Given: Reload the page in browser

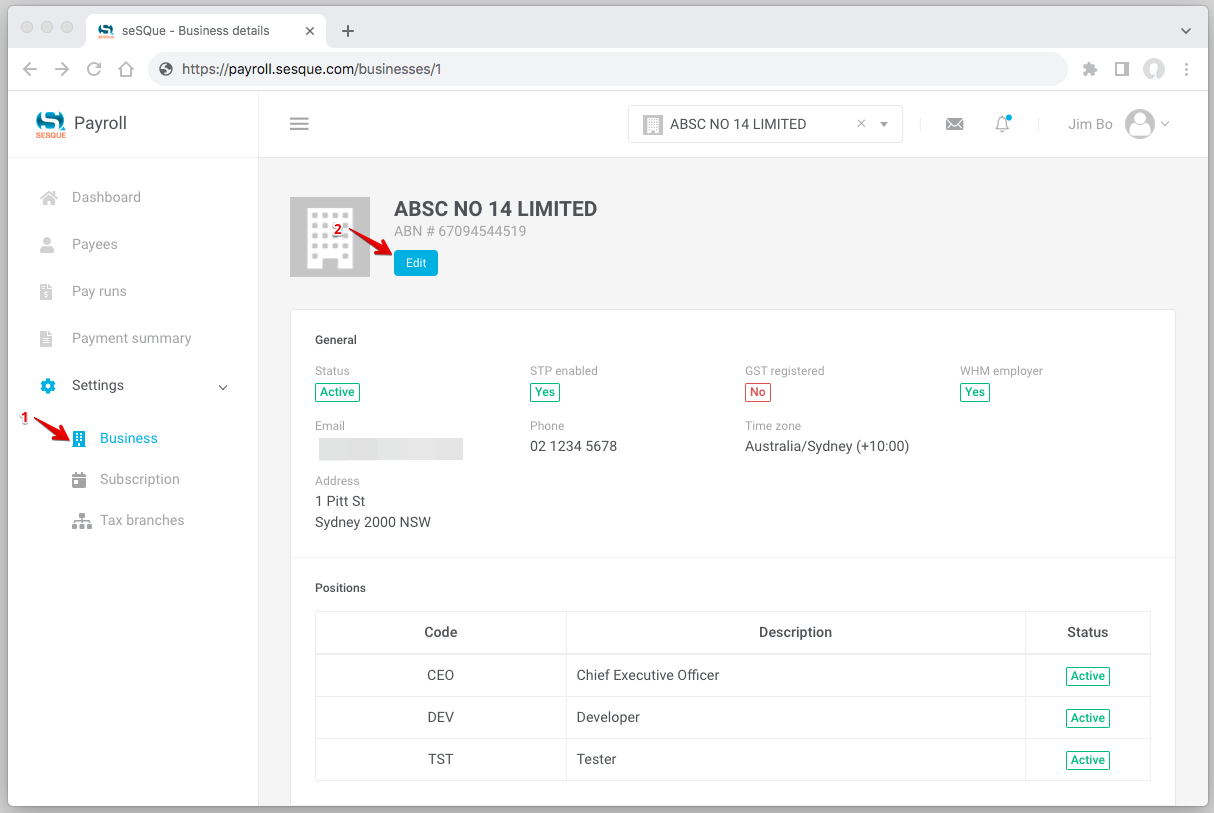Looking at the screenshot, I should (x=94, y=69).
